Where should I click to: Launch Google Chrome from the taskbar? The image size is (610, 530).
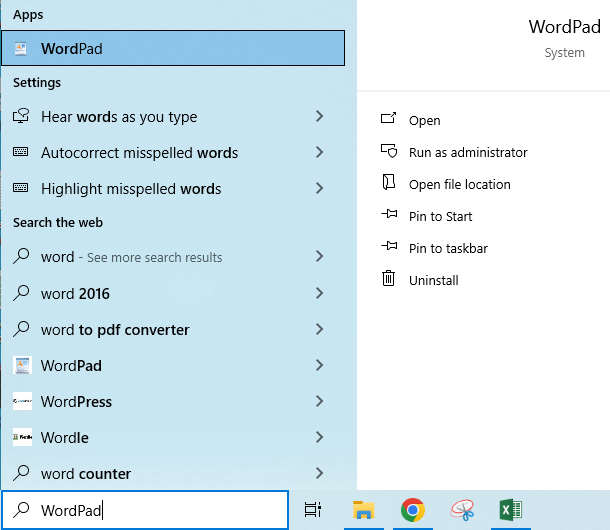[x=413, y=510]
